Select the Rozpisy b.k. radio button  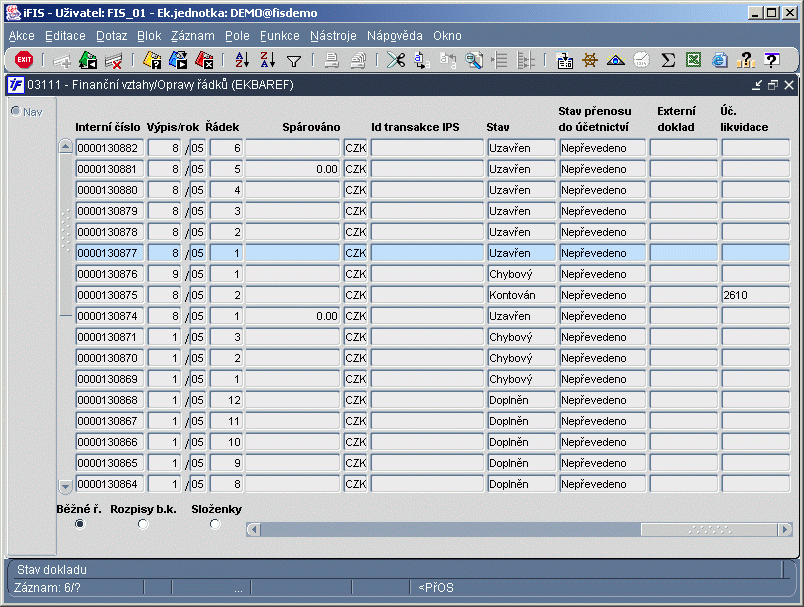click(x=143, y=524)
